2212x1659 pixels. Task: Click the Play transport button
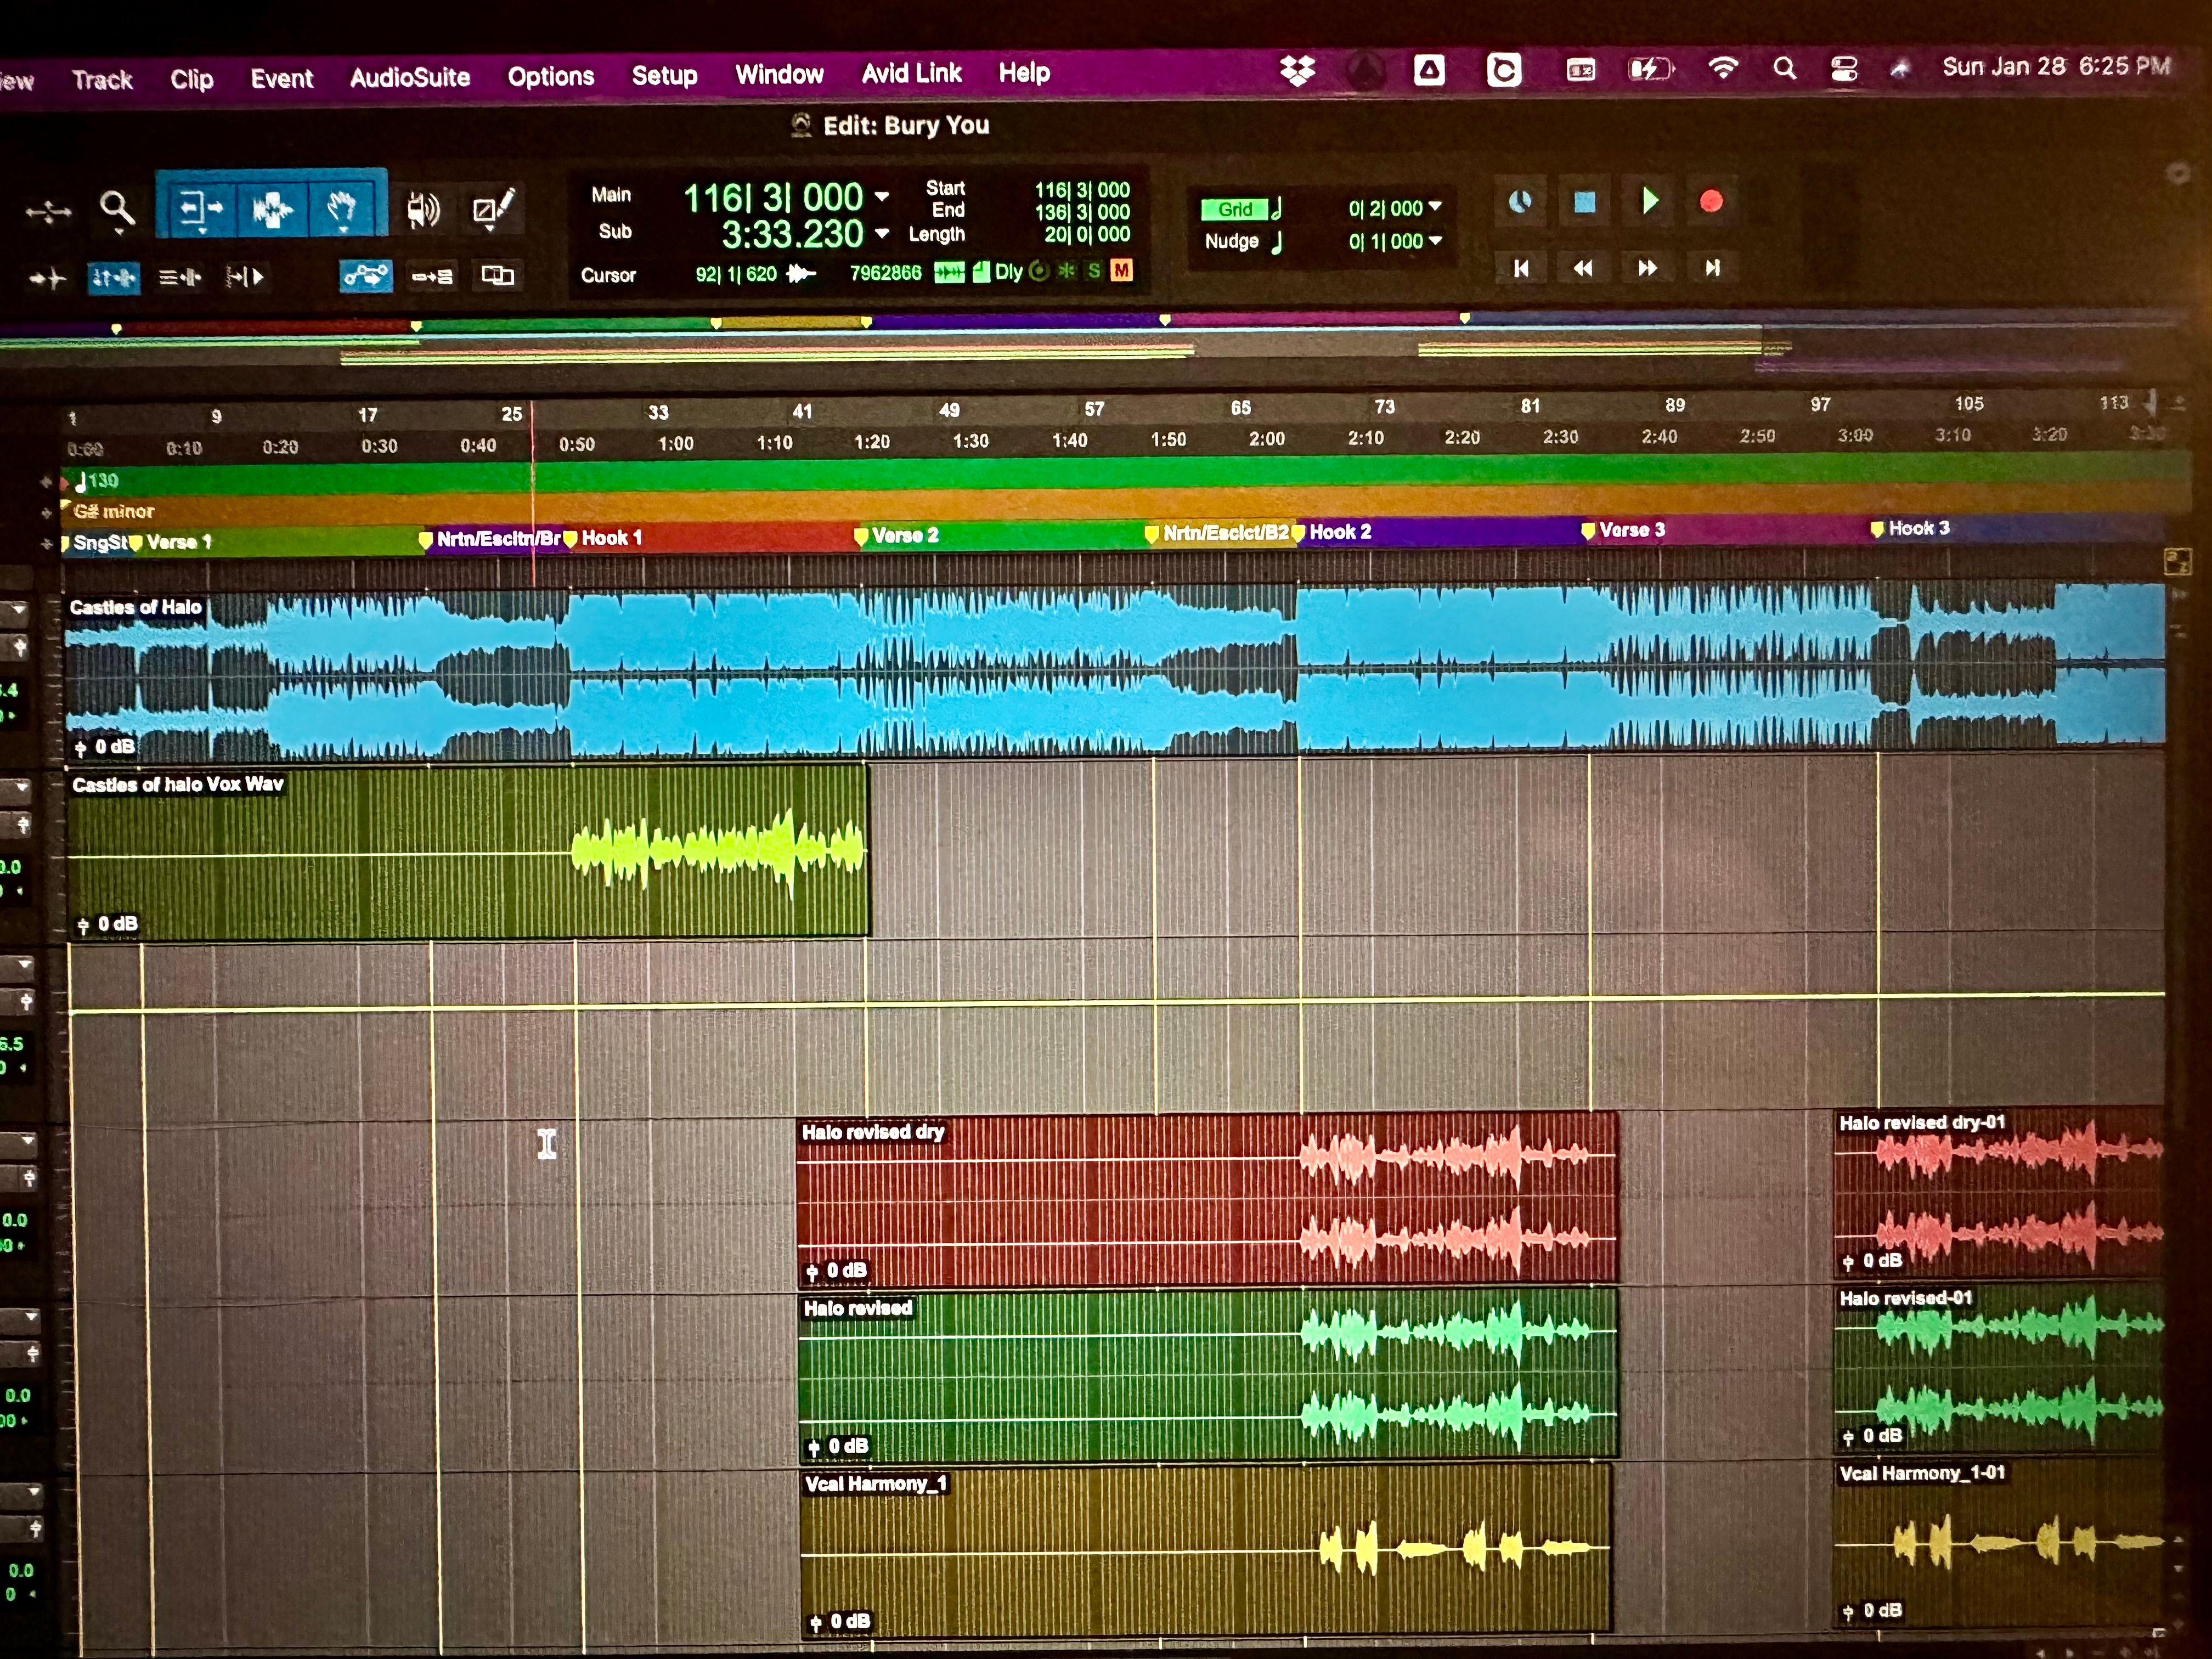click(1649, 201)
